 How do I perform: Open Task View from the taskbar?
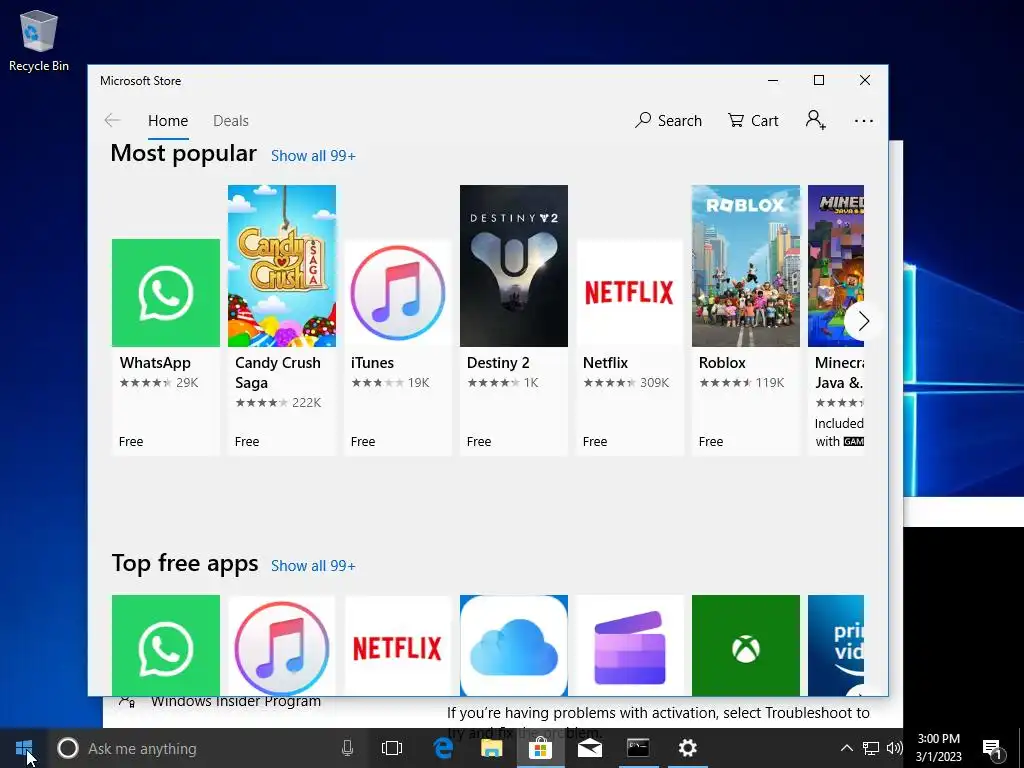point(392,748)
